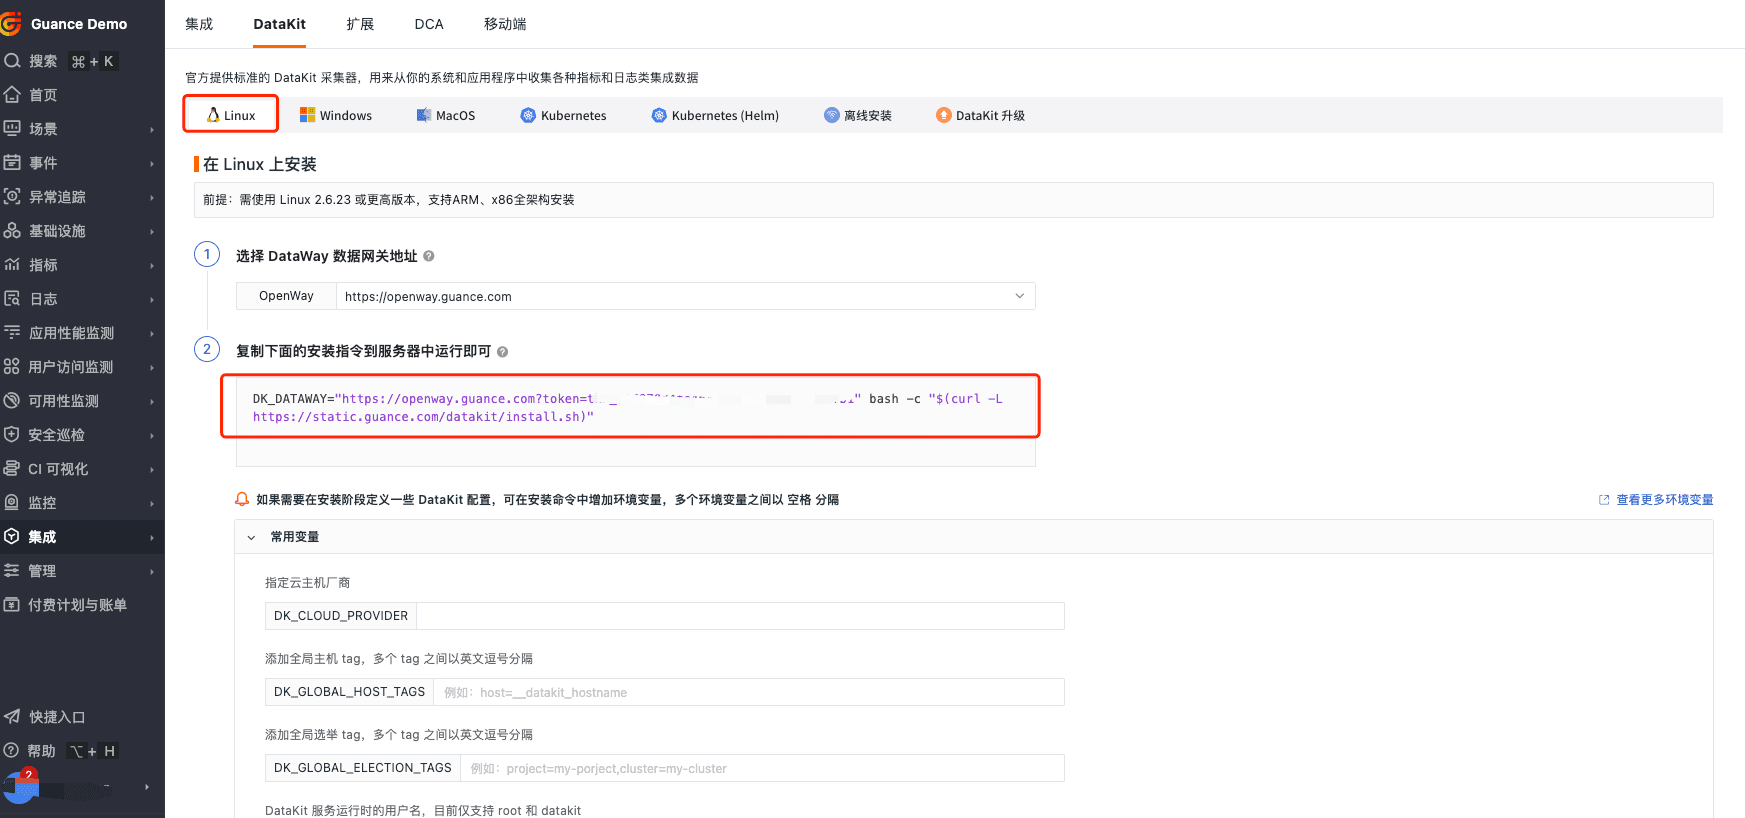Click the DK_CLOUD_PROVIDER input field

click(740, 616)
